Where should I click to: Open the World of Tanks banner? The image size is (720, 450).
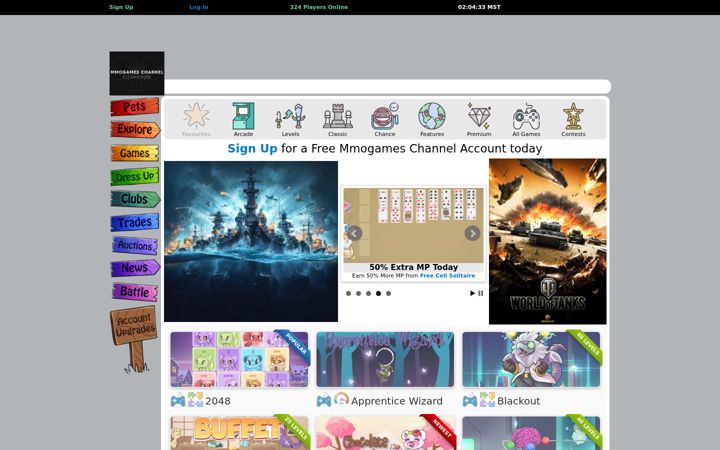pos(547,241)
